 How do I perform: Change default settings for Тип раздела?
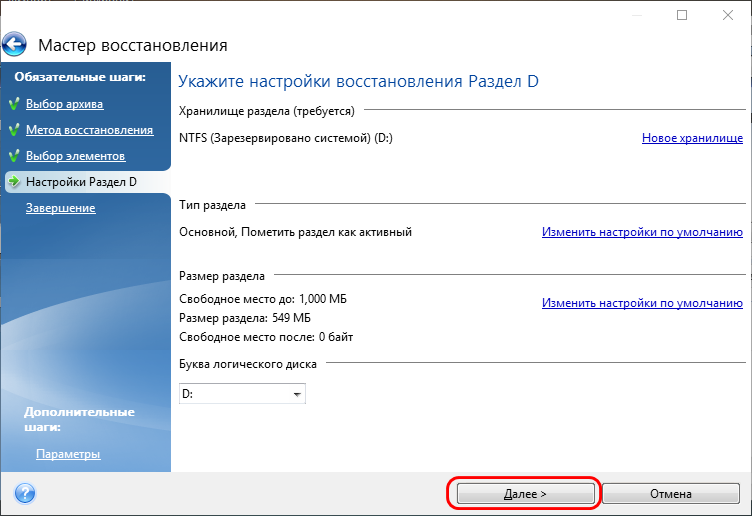[642, 232]
